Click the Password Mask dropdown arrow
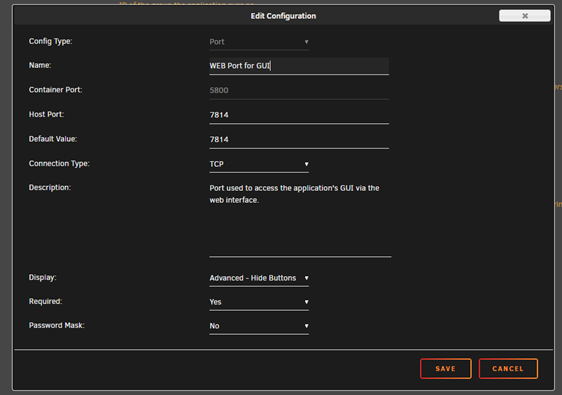Screen dimensions: 562x395 [306, 326]
